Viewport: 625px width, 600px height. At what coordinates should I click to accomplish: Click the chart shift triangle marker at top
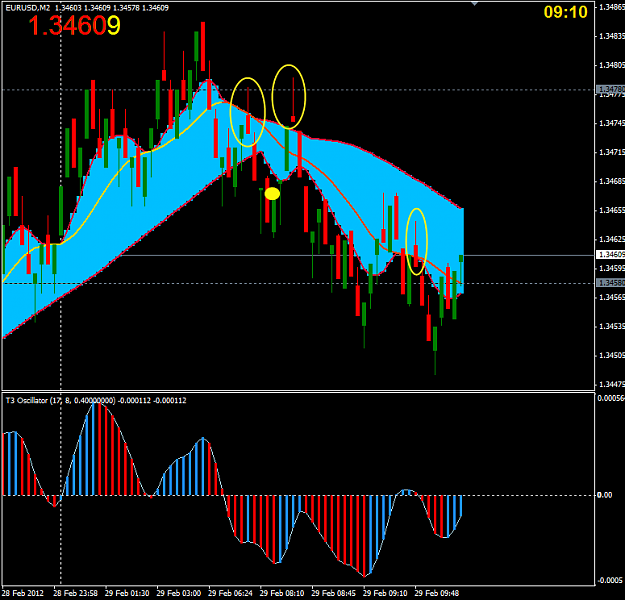474,4
